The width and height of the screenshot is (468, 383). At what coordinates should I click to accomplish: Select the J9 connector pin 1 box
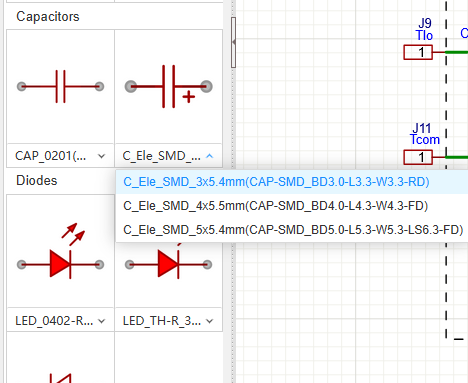pos(418,52)
